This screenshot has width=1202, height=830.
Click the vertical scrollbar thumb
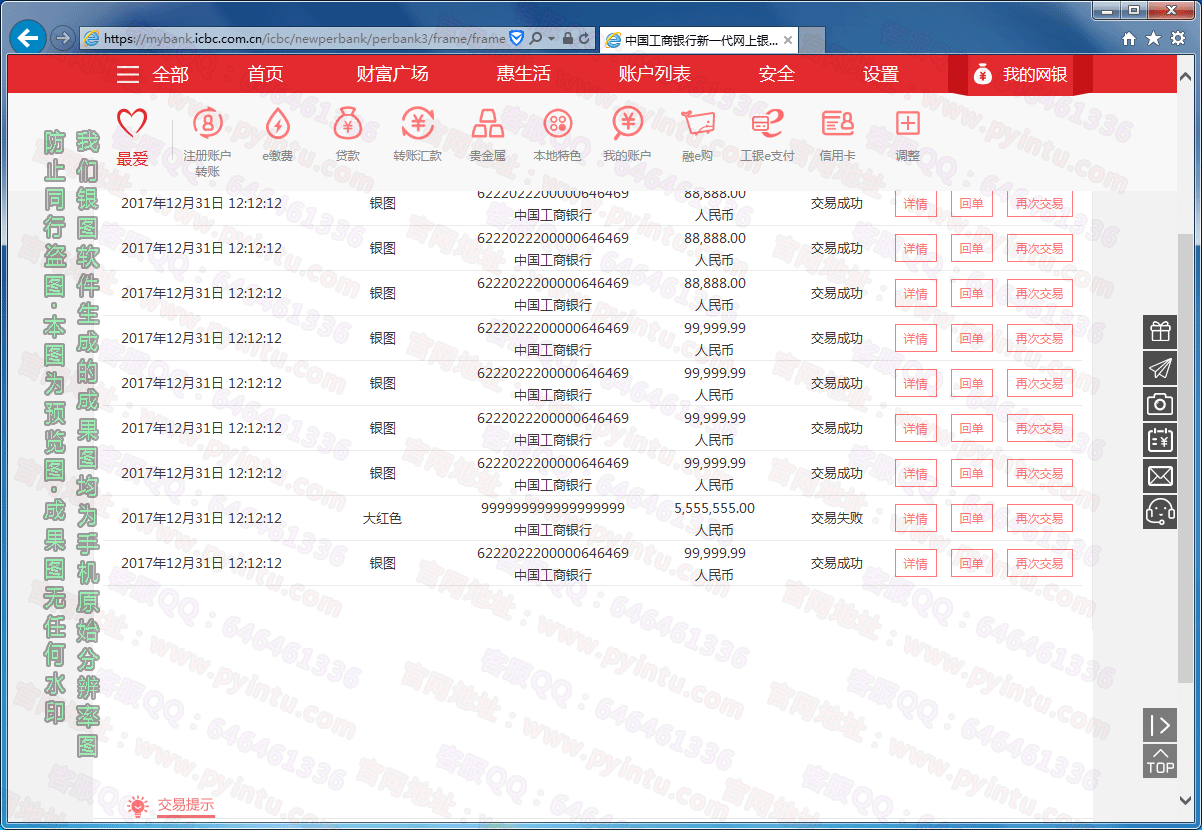coord(1185,460)
